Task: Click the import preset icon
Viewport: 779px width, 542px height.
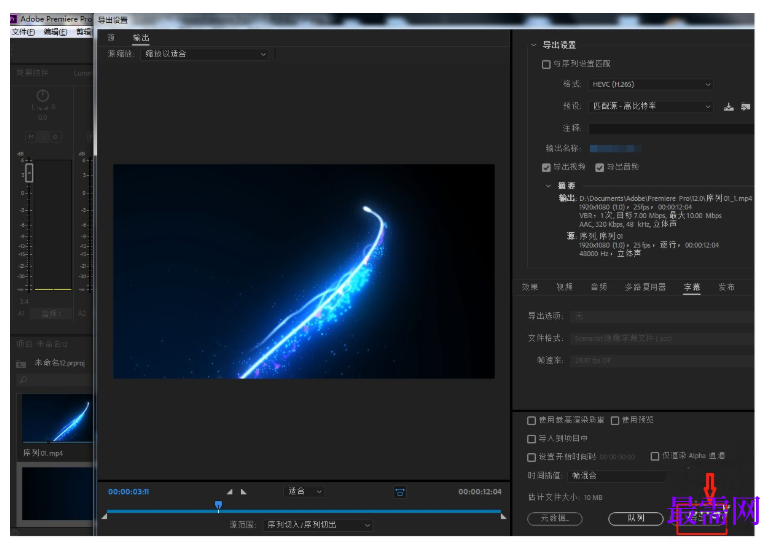Action: click(x=745, y=107)
